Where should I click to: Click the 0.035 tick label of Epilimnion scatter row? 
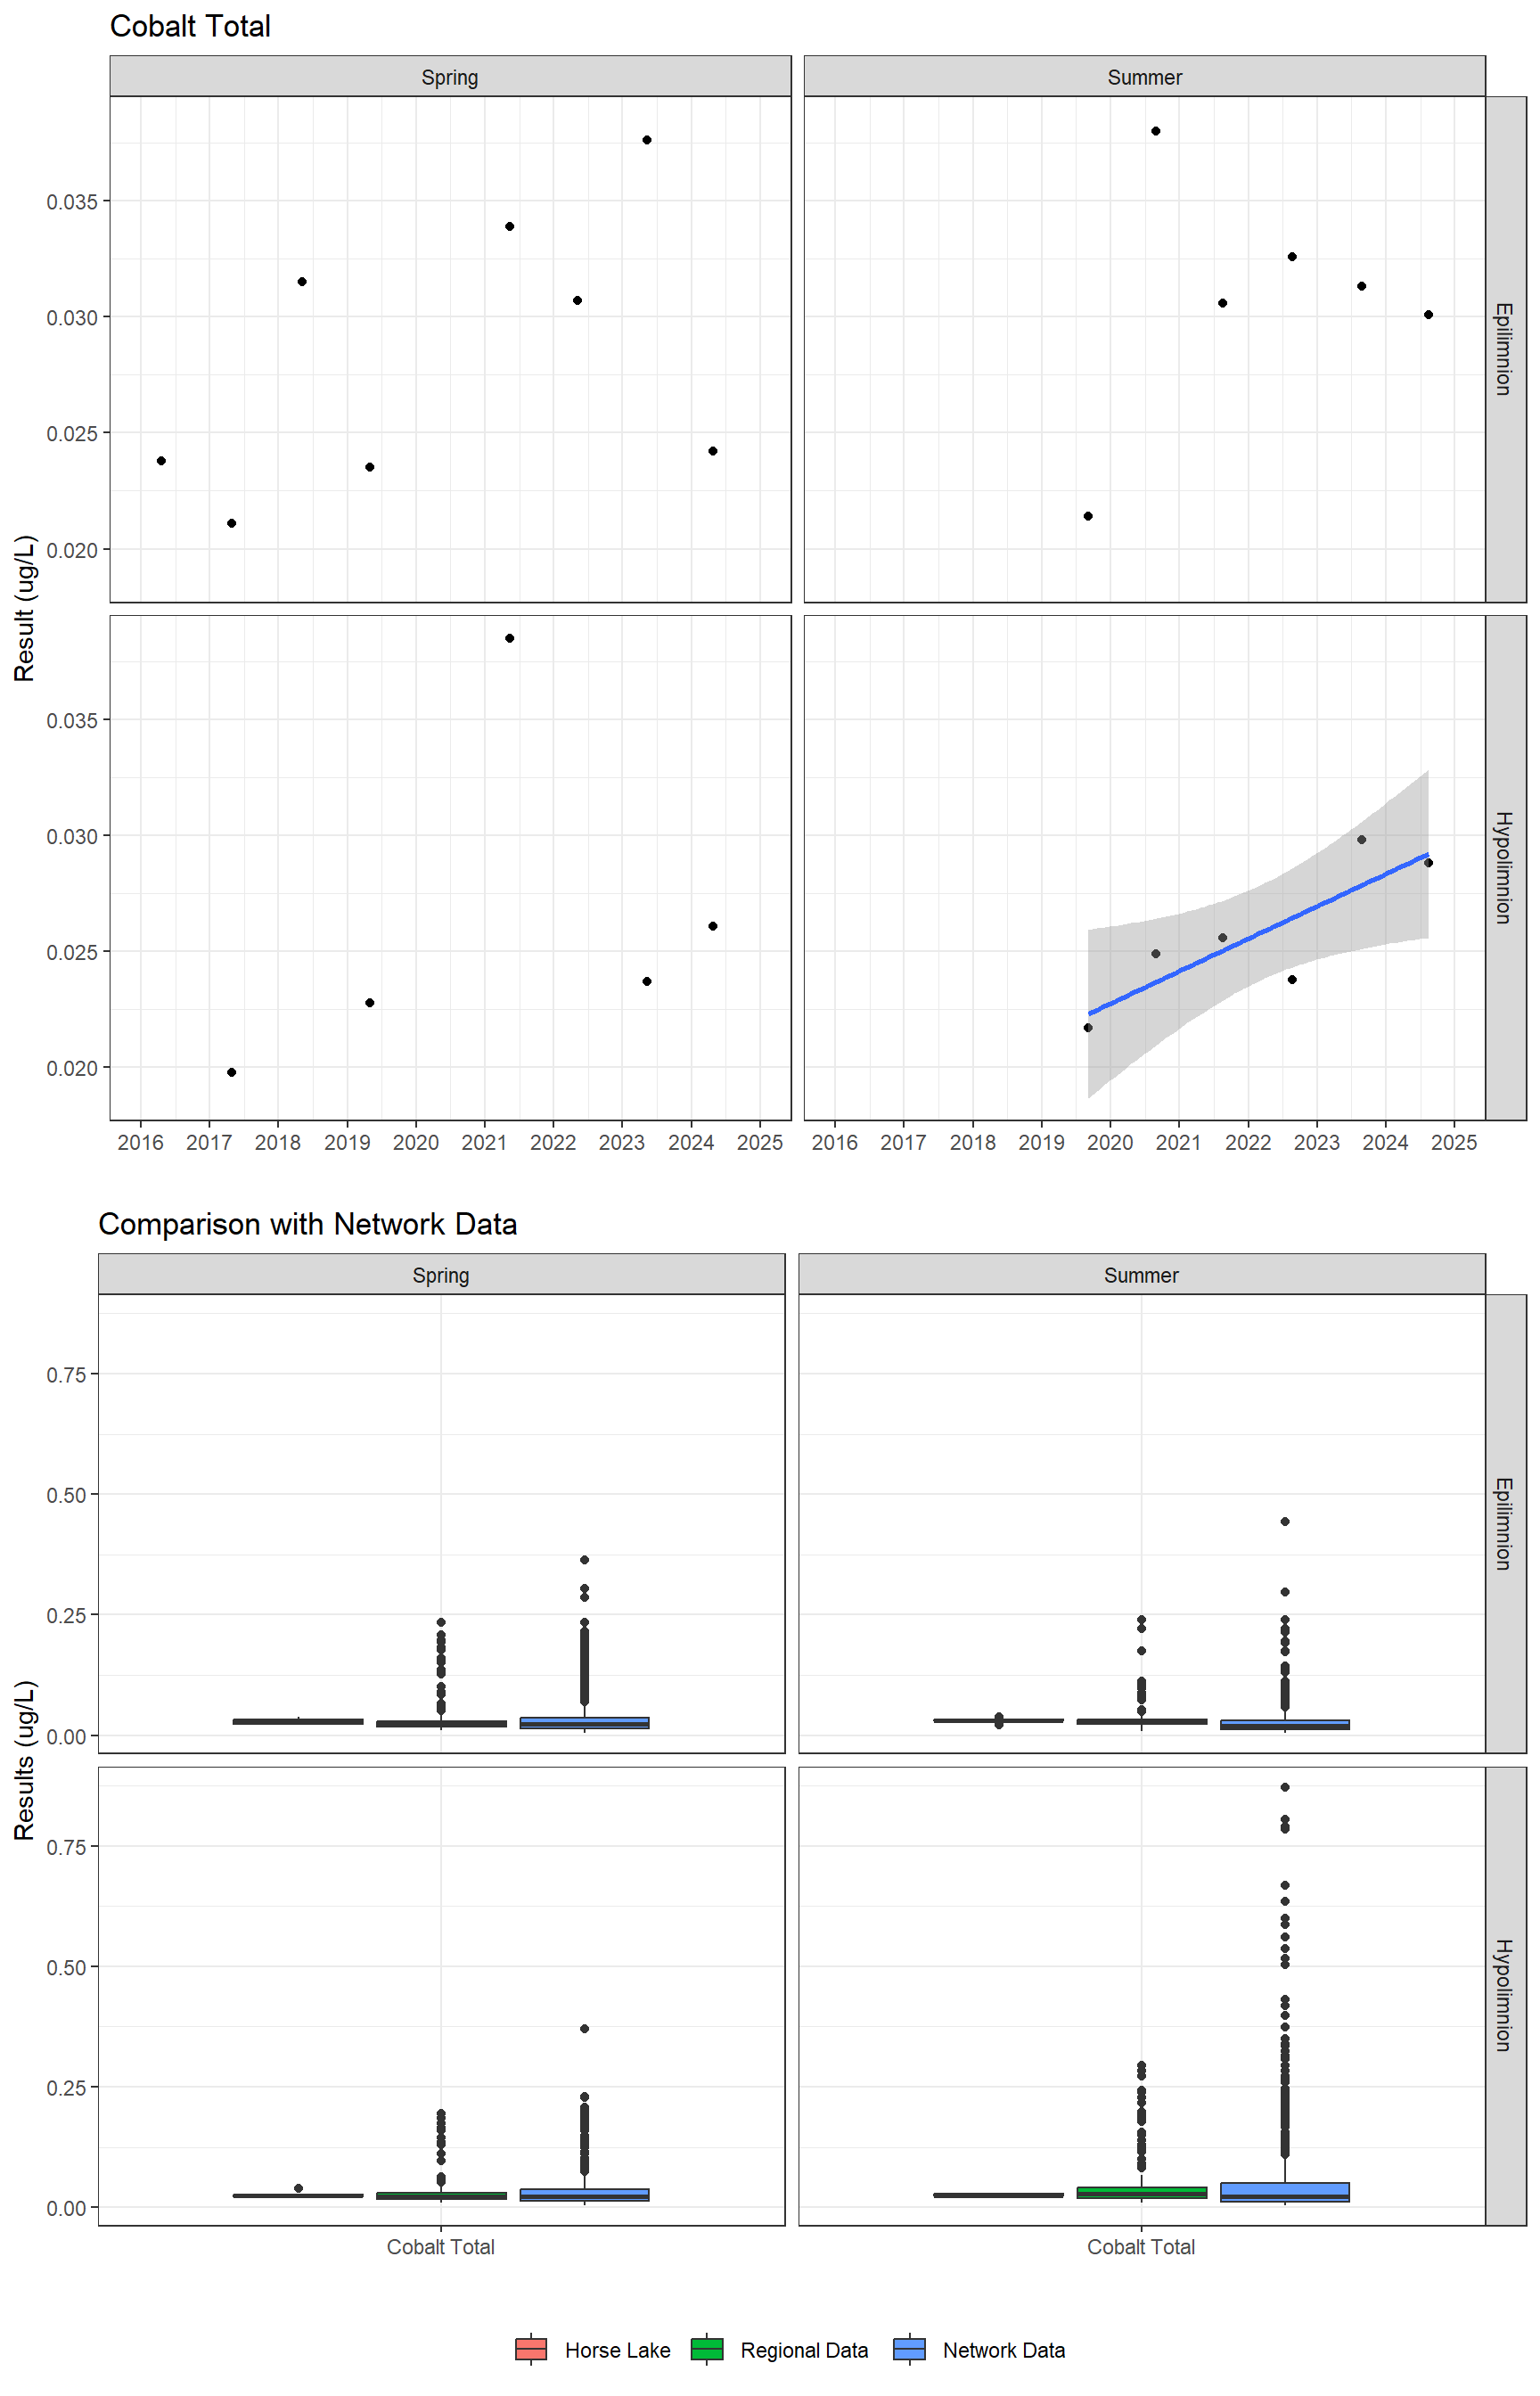72,202
